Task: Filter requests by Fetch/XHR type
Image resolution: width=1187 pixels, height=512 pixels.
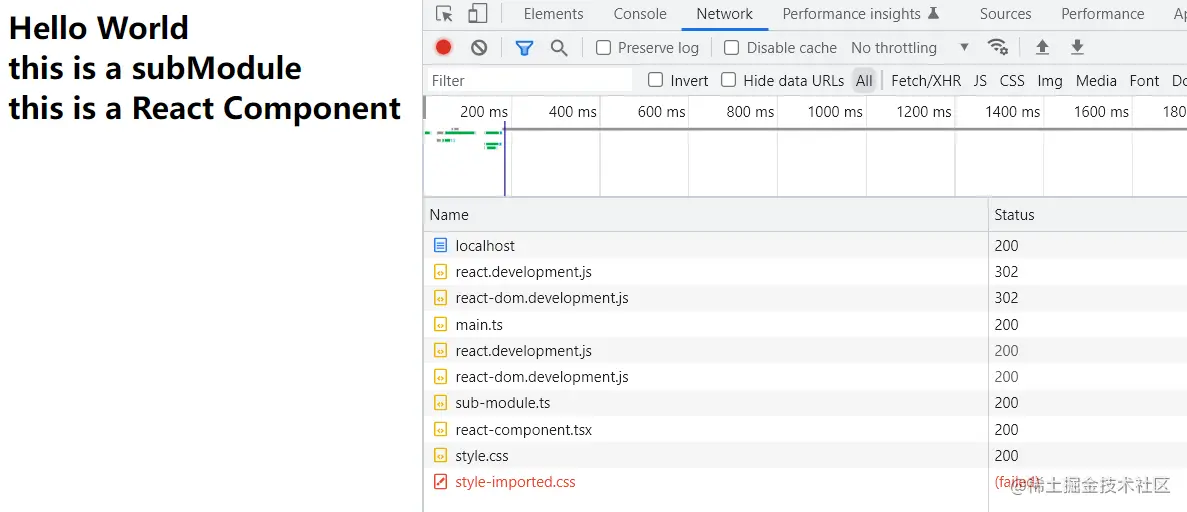Action: (926, 80)
